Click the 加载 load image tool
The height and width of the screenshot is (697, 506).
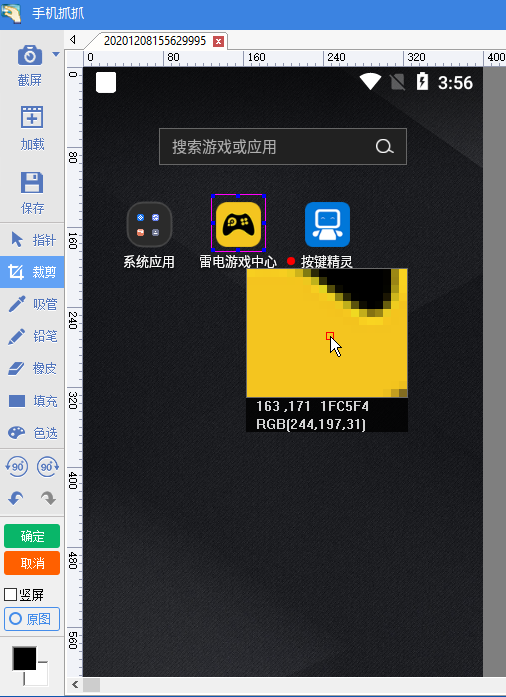click(32, 128)
